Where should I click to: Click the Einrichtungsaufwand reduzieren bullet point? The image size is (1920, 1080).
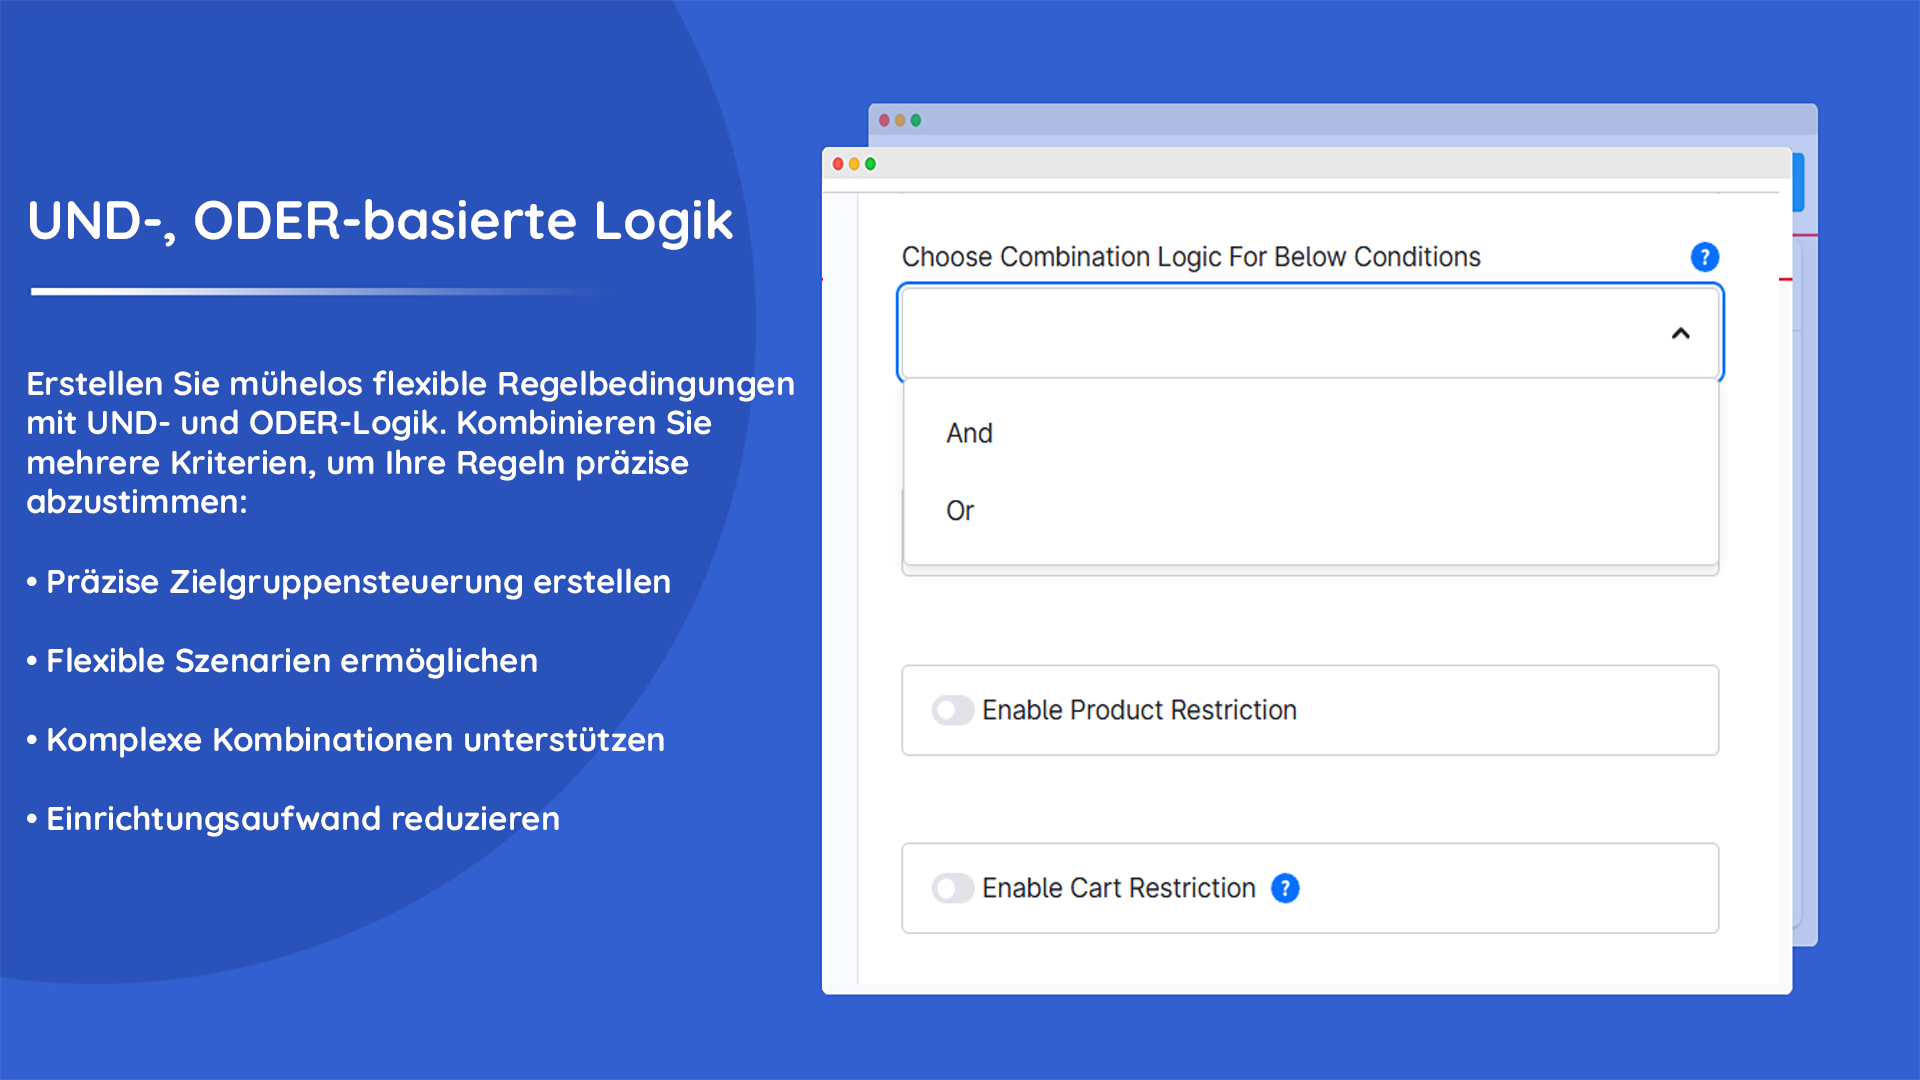302,819
